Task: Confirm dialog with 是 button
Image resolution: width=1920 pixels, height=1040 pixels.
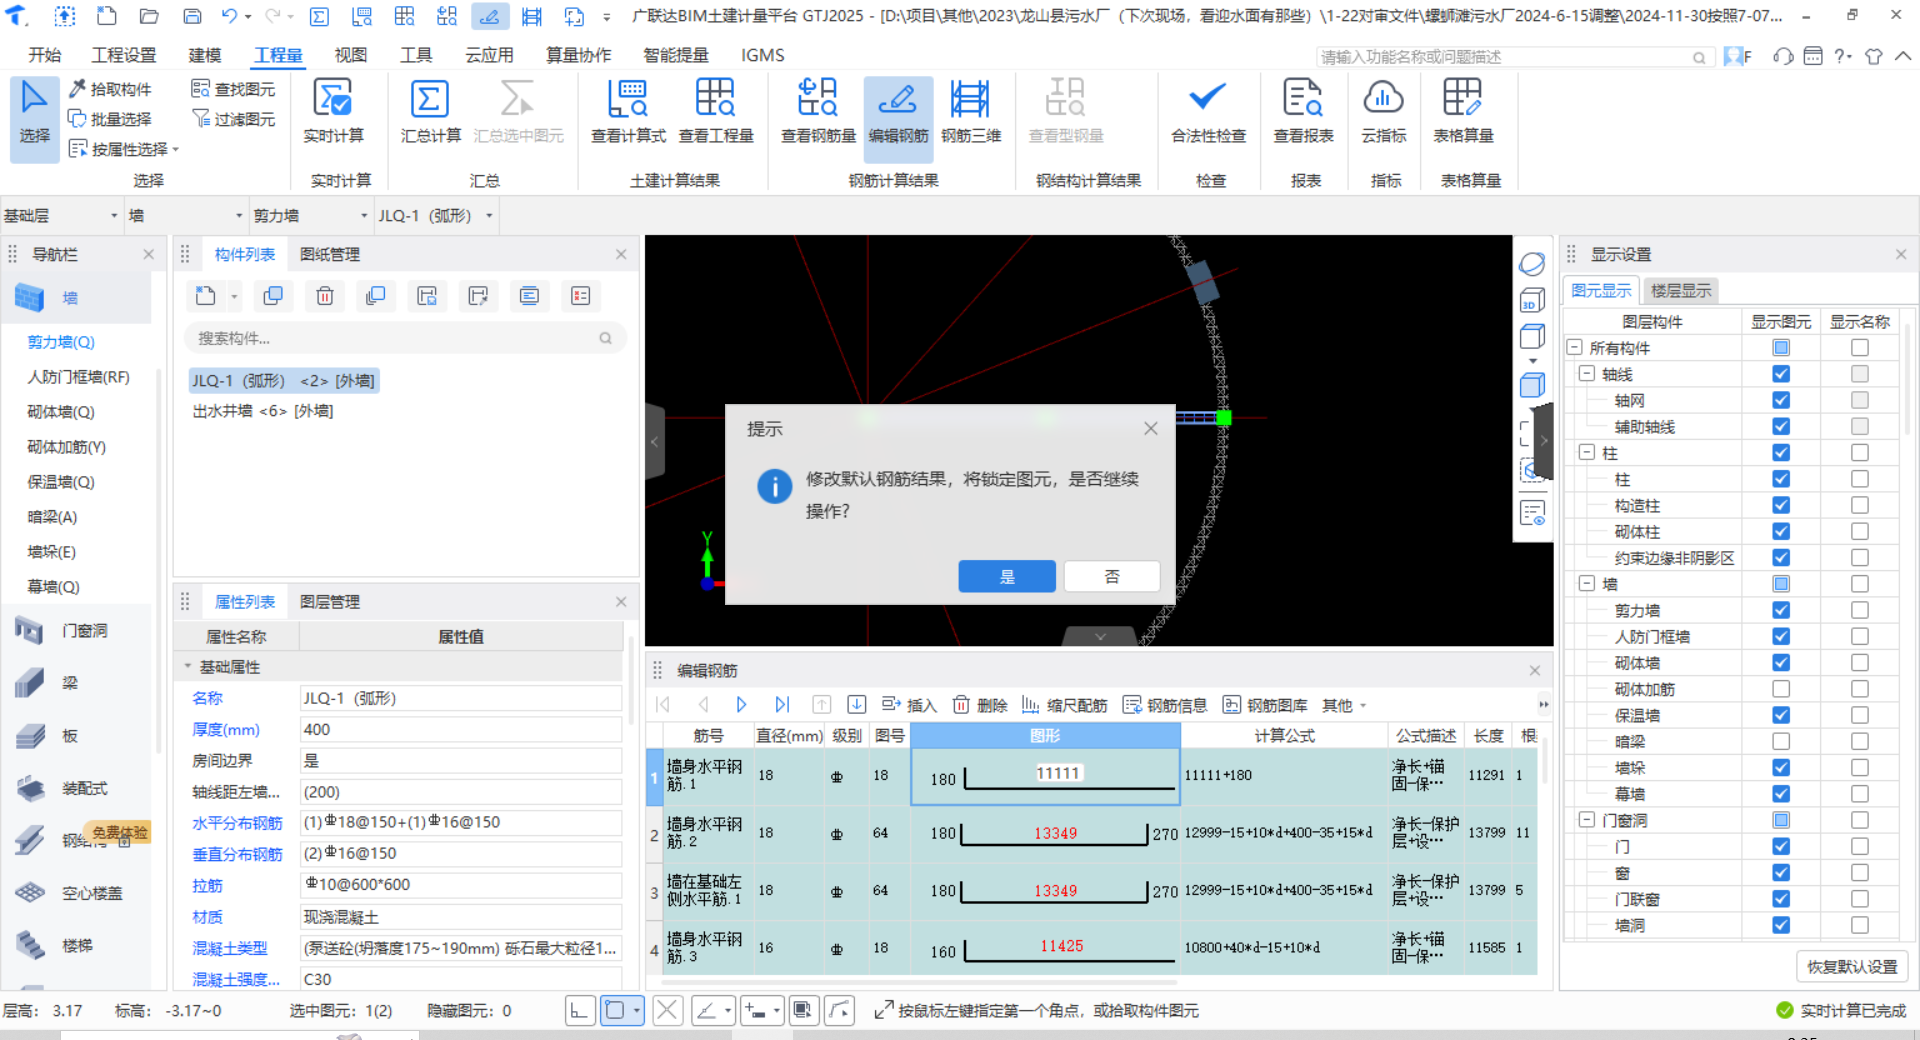Action: (x=1007, y=576)
